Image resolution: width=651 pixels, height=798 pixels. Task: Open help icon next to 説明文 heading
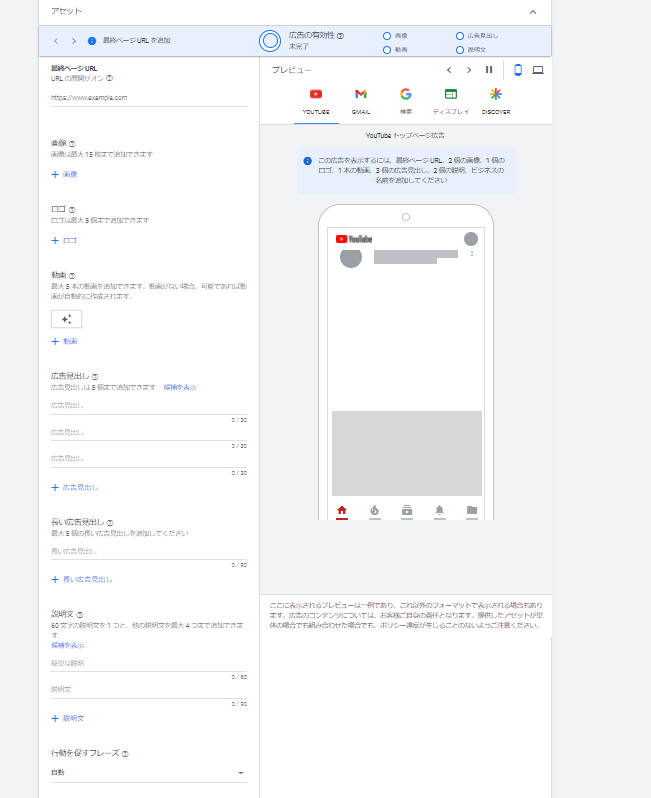80,615
